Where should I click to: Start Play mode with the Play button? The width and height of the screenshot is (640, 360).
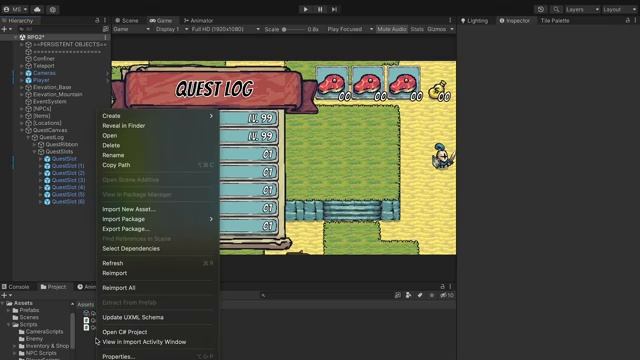(305, 9)
